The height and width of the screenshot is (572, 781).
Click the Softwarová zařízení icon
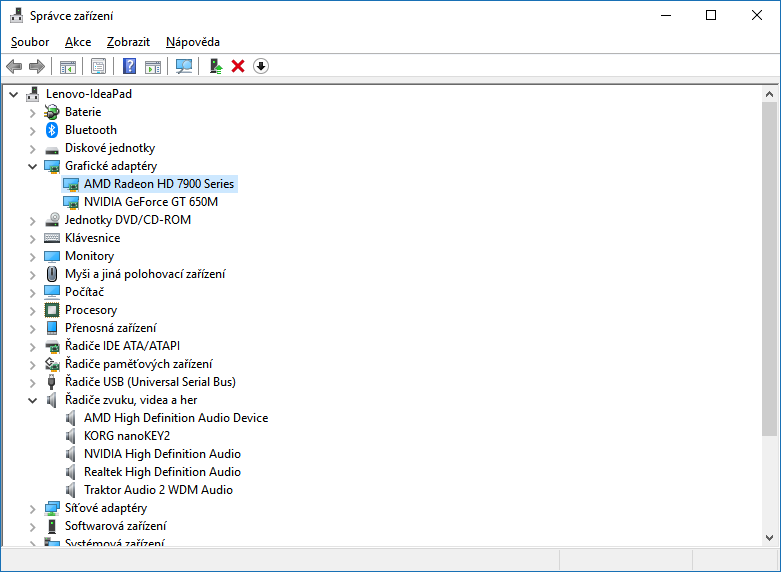coord(52,526)
